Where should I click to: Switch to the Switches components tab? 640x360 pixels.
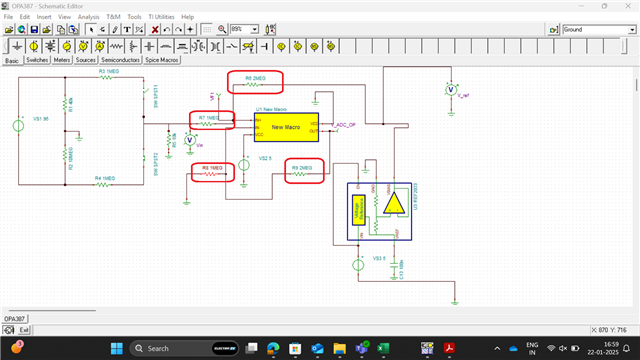click(37, 60)
